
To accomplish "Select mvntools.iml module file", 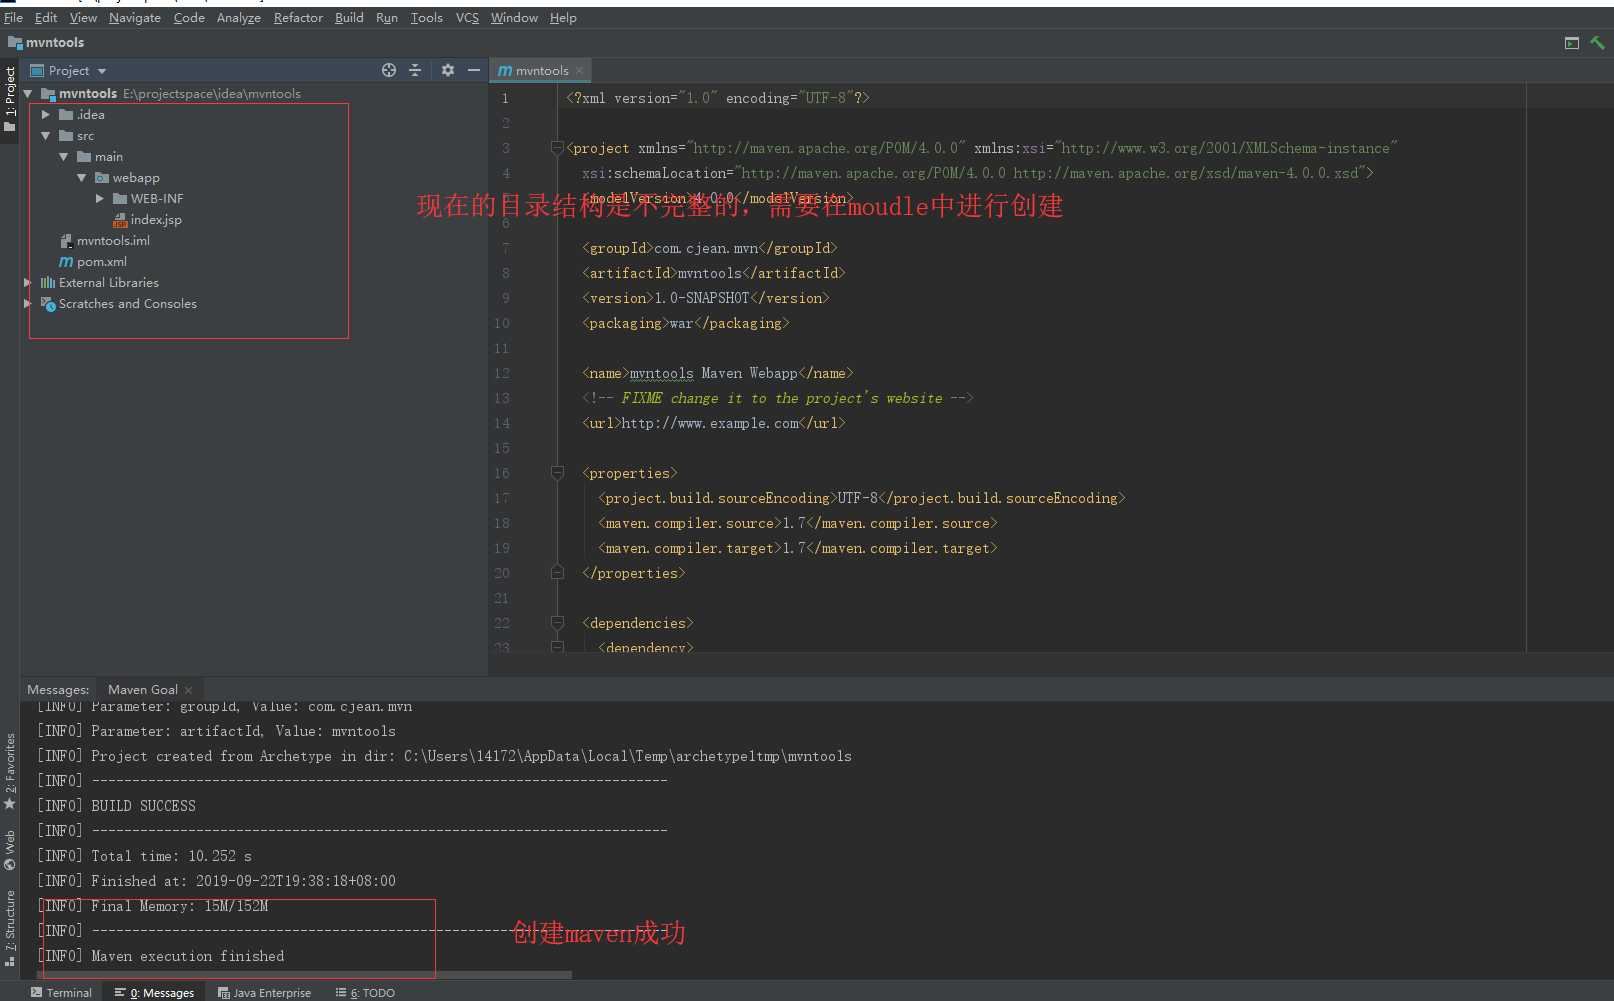I will (113, 241).
